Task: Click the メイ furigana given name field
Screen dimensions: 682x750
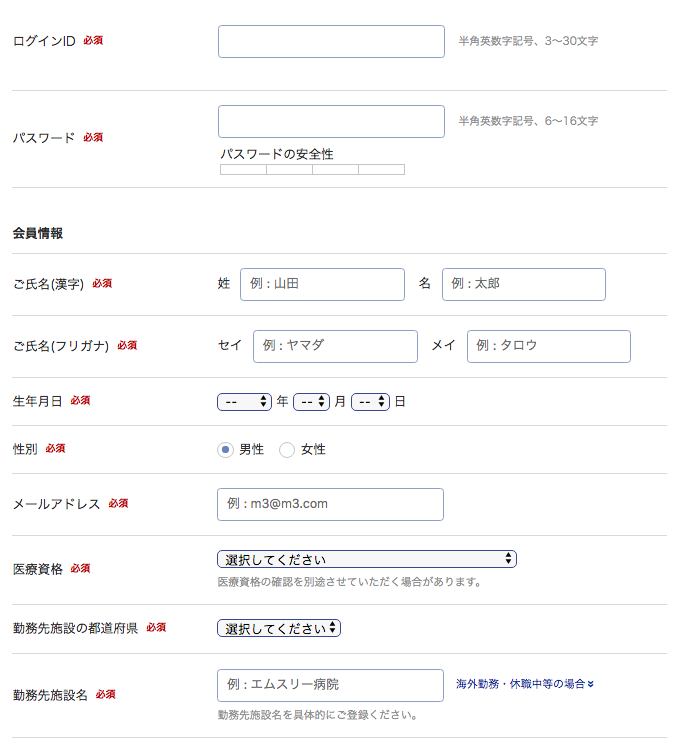Action: (548, 346)
